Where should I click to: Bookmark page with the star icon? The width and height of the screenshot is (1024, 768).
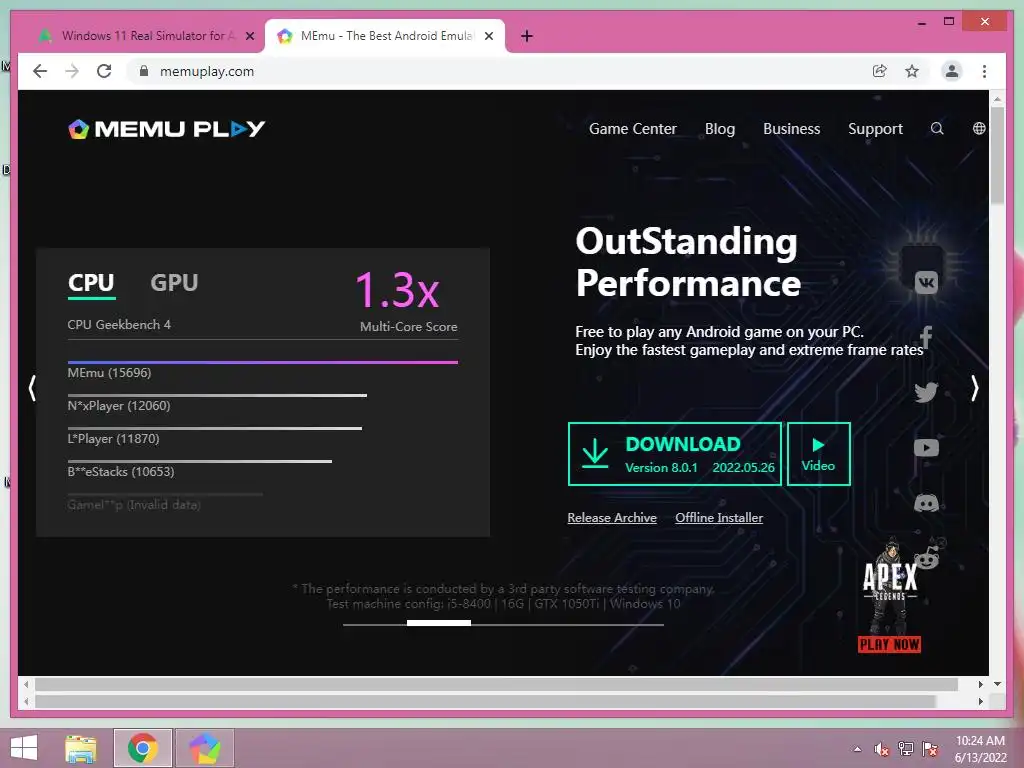[x=912, y=71]
